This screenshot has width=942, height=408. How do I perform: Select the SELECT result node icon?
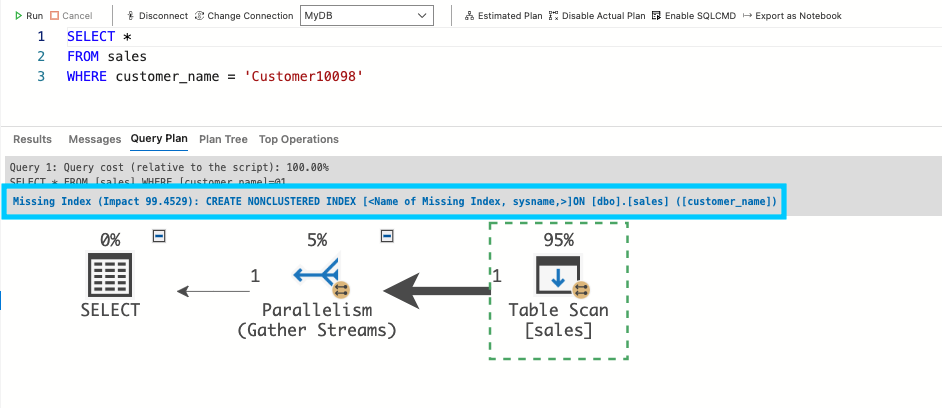click(x=110, y=274)
